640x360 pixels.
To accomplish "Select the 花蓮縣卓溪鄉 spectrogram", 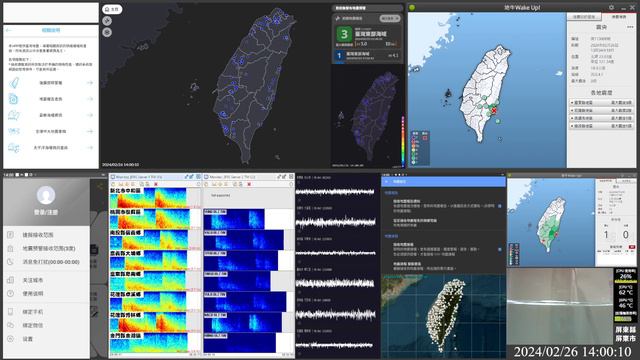I will tap(149, 301).
